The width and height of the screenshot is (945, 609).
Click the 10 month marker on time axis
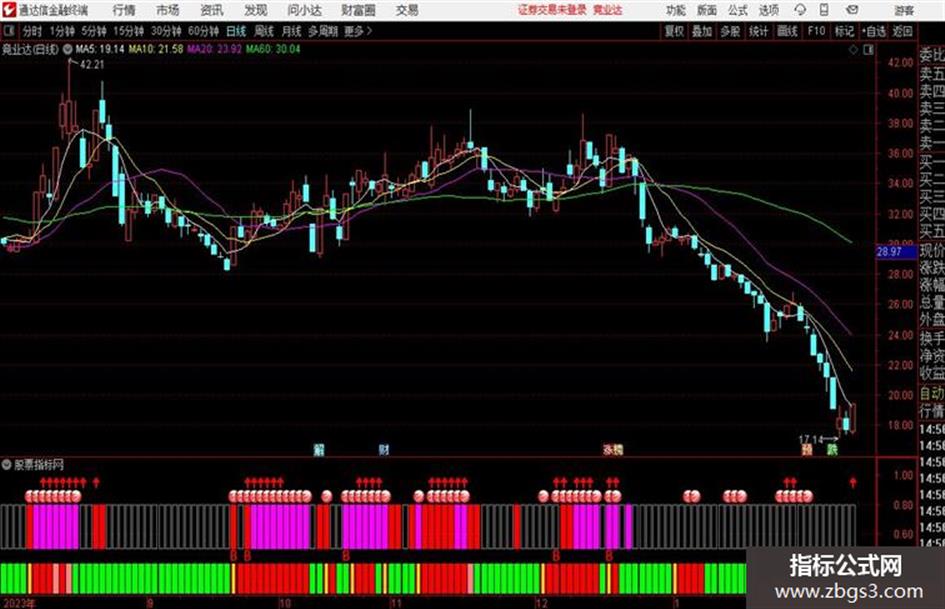pos(284,603)
